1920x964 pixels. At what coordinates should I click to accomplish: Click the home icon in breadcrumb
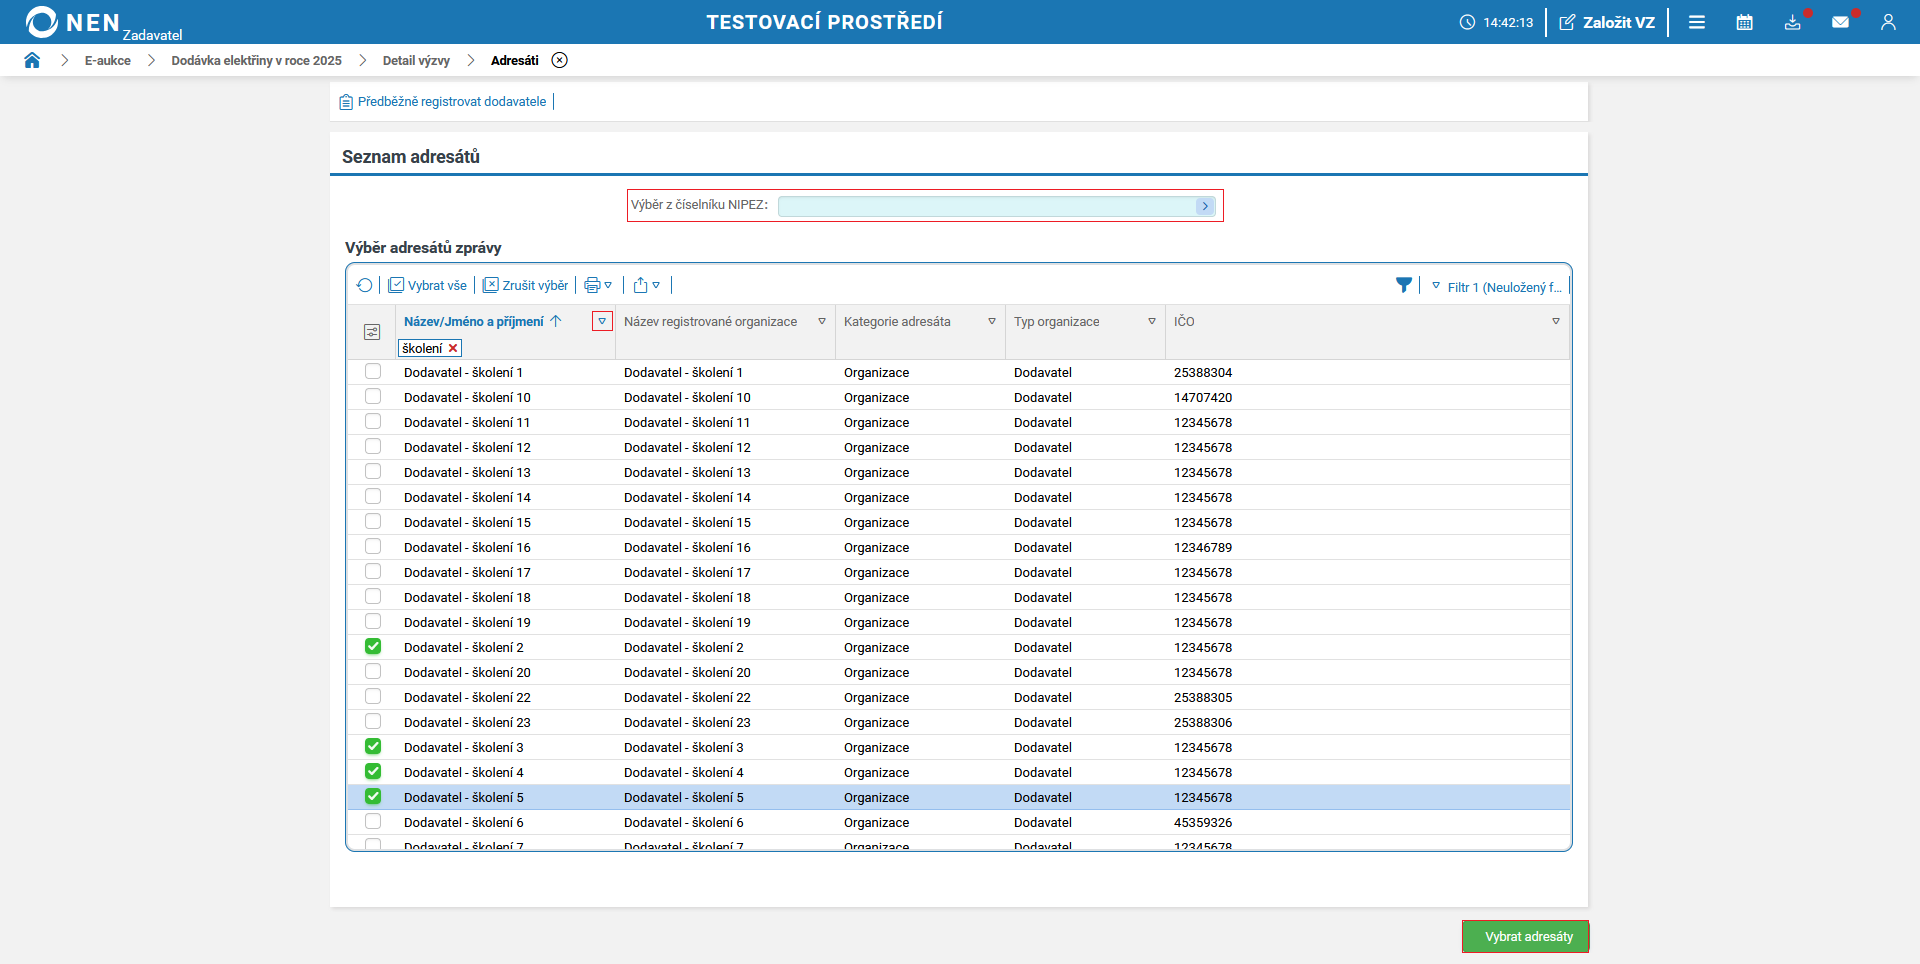(x=32, y=60)
